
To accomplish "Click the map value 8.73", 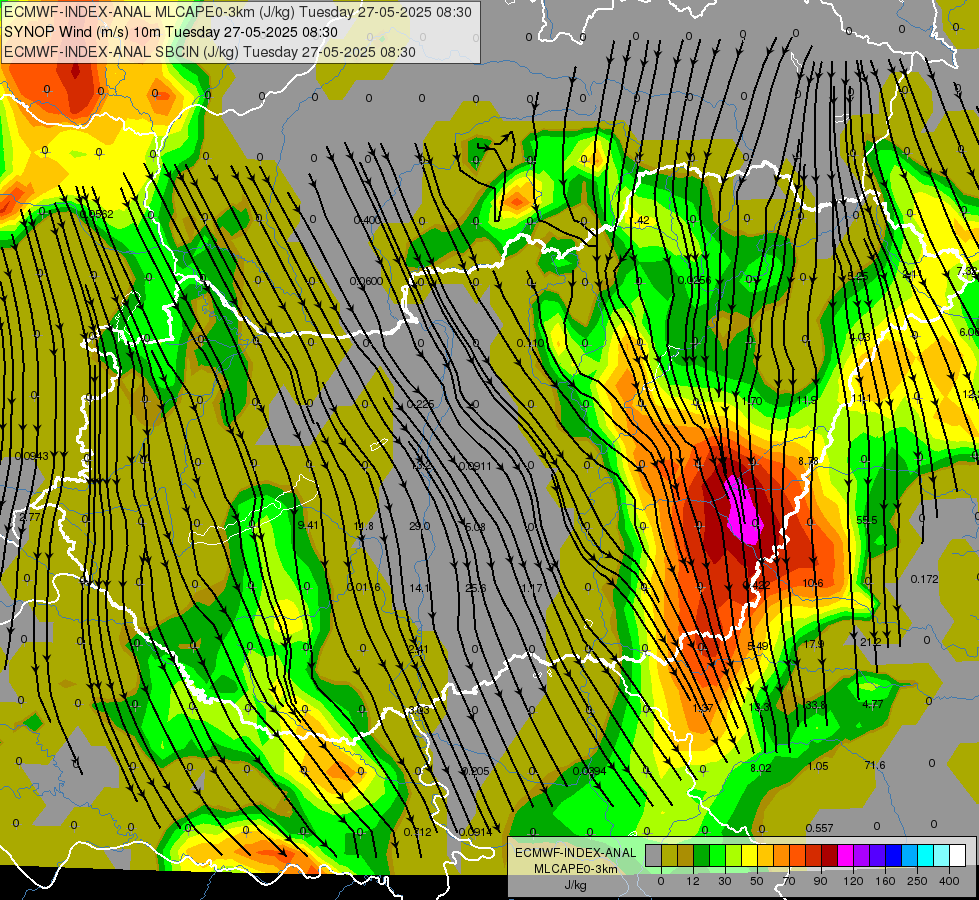I will coord(808,461).
